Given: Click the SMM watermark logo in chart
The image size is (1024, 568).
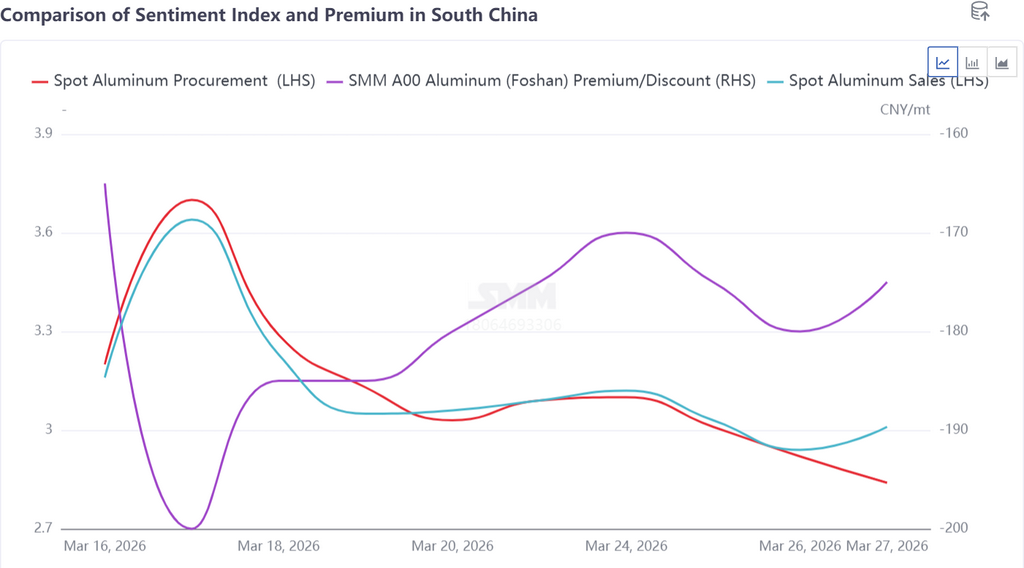Looking at the screenshot, I should tap(514, 297).
